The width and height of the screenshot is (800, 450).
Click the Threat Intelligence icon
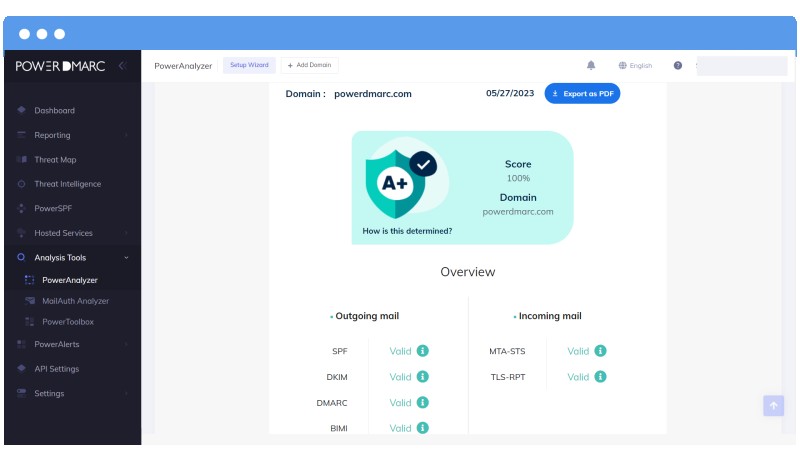click(x=21, y=184)
